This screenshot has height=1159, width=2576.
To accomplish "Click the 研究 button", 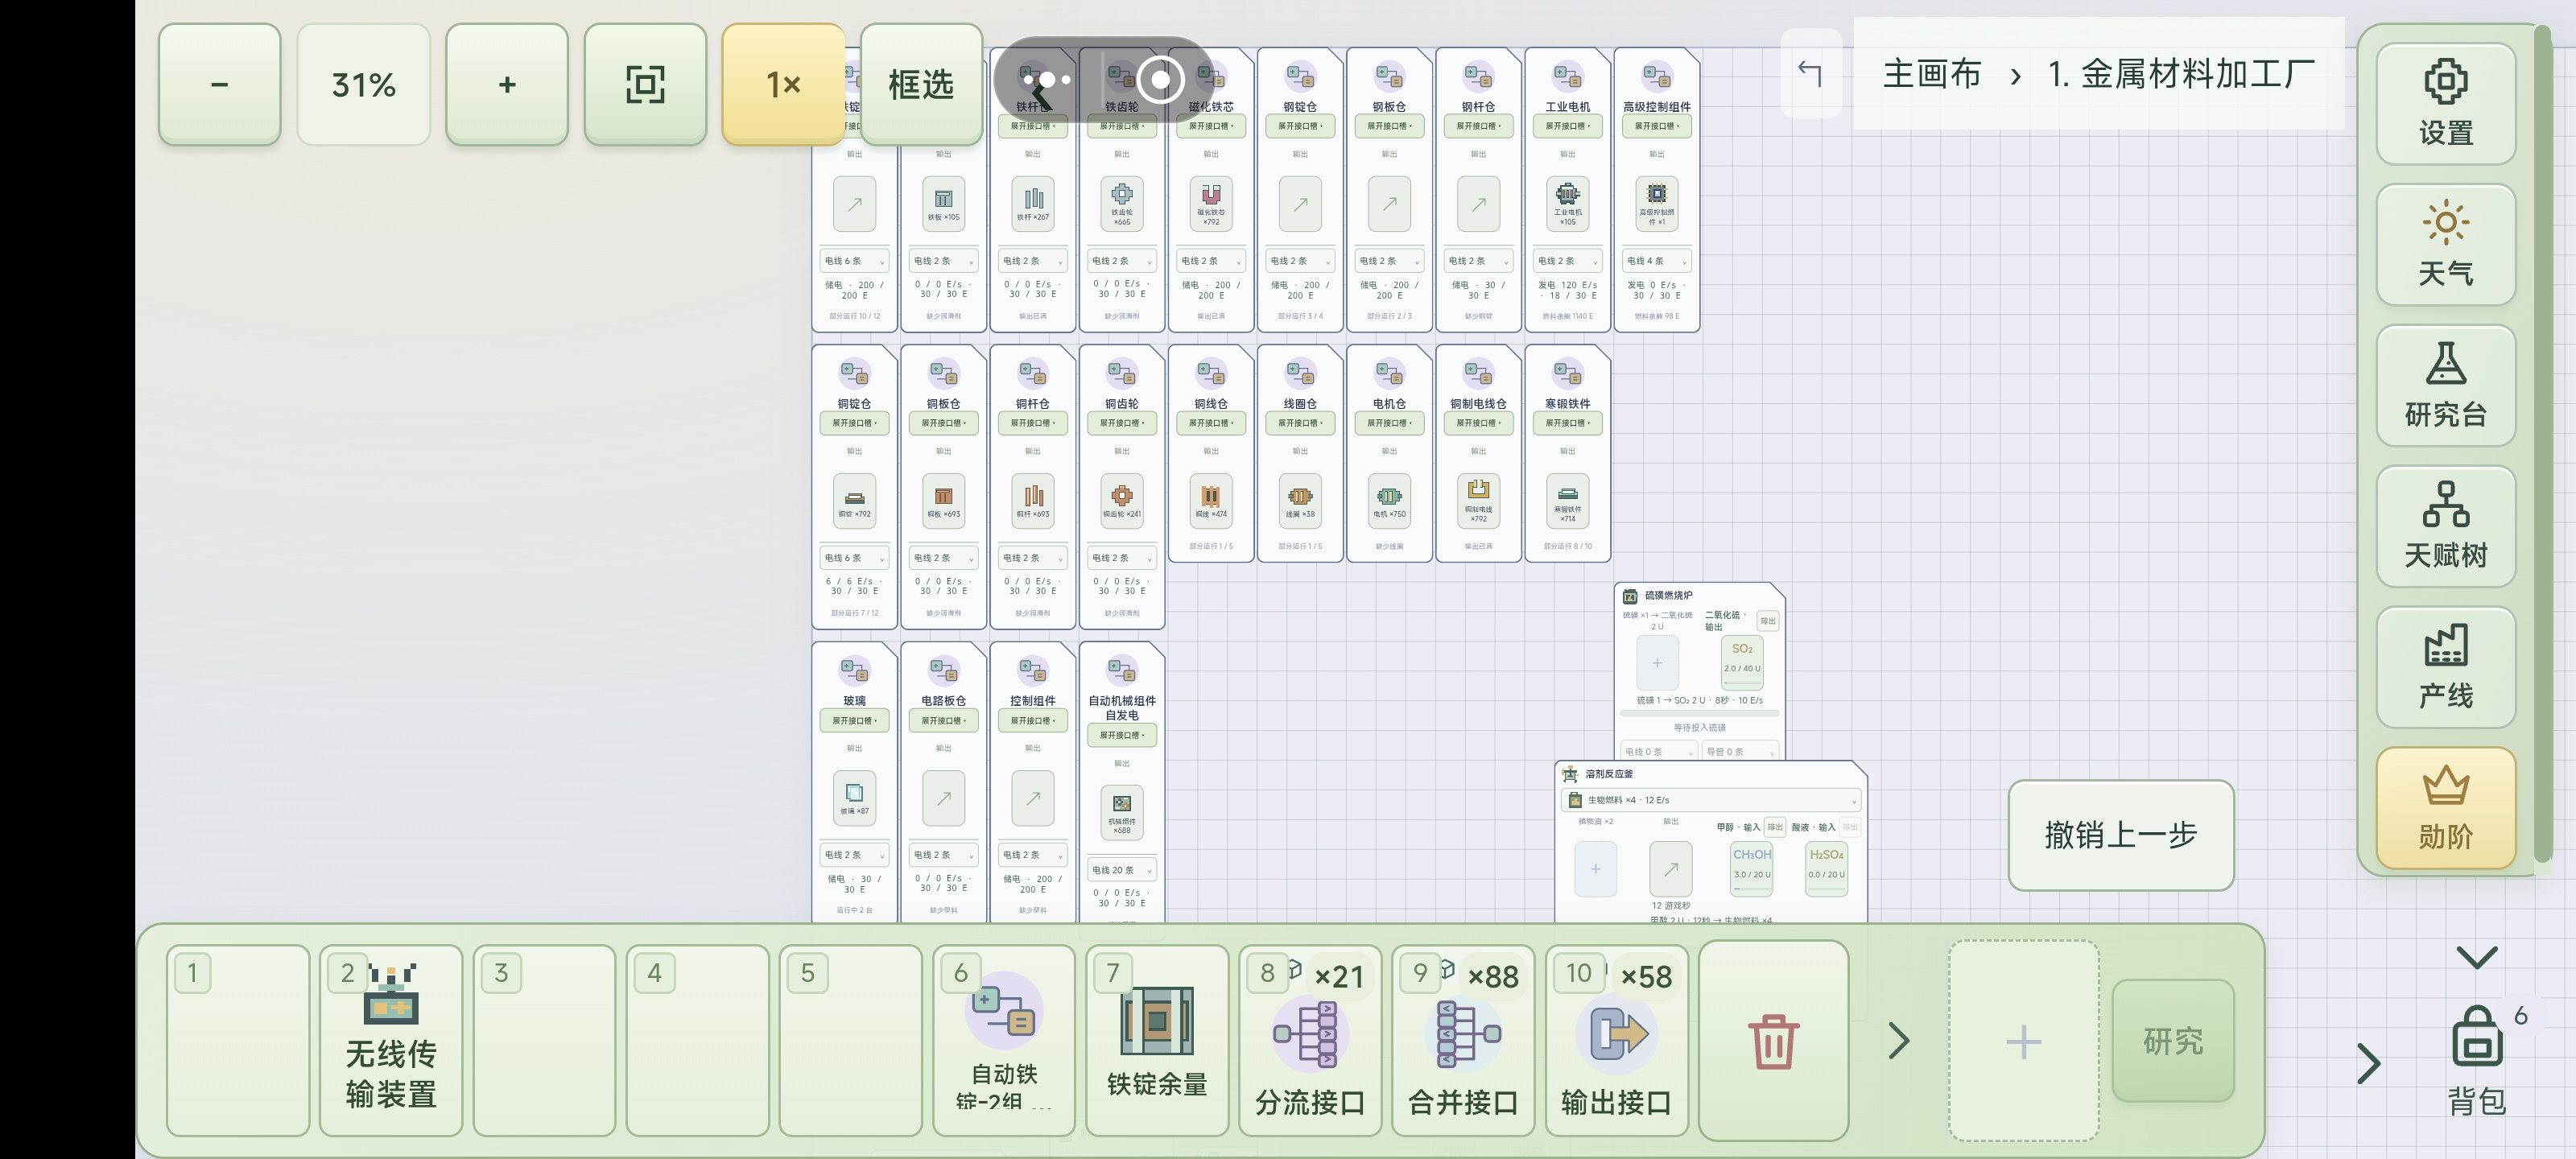I will (2172, 1041).
